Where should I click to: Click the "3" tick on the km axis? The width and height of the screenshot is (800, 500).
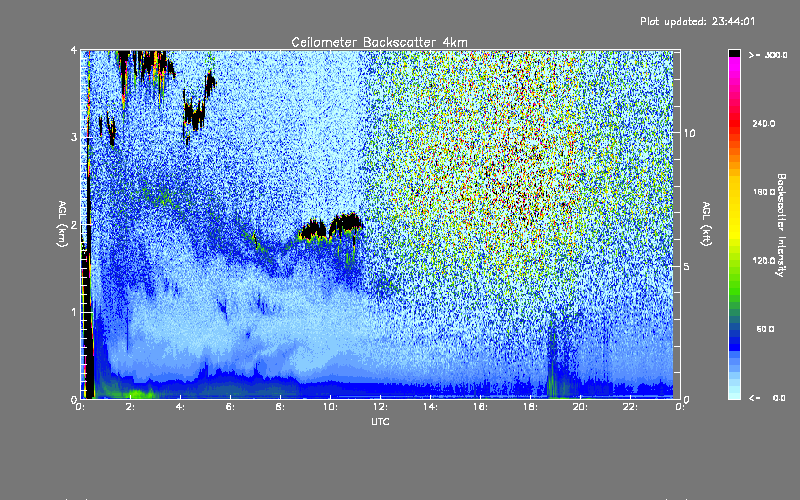point(74,137)
